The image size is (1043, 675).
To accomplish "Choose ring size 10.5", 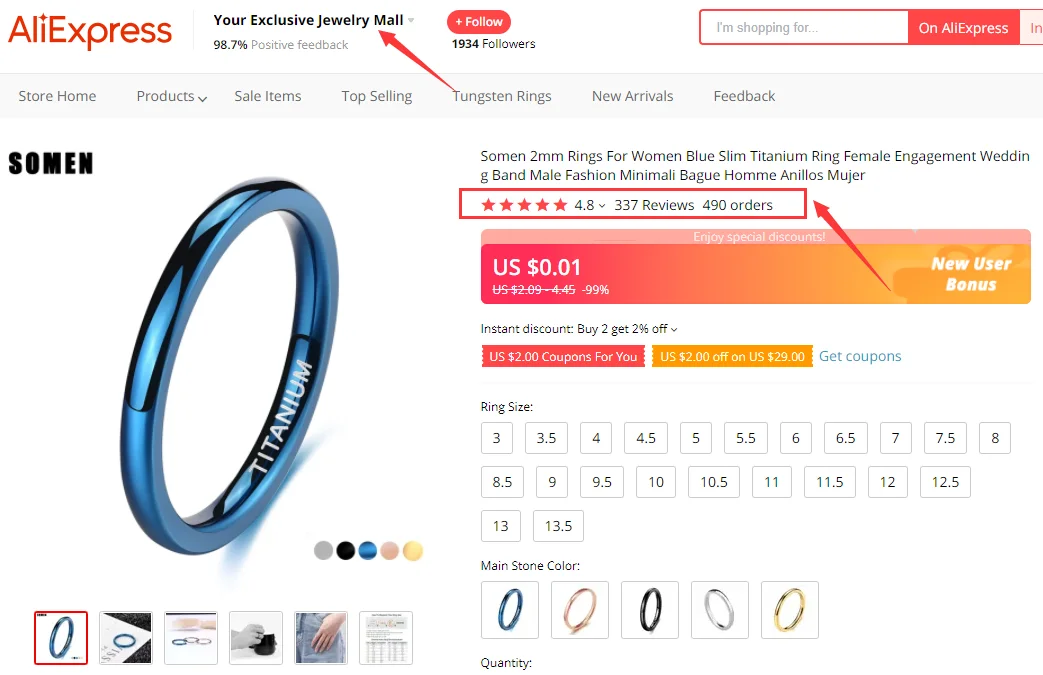I will [x=714, y=482].
